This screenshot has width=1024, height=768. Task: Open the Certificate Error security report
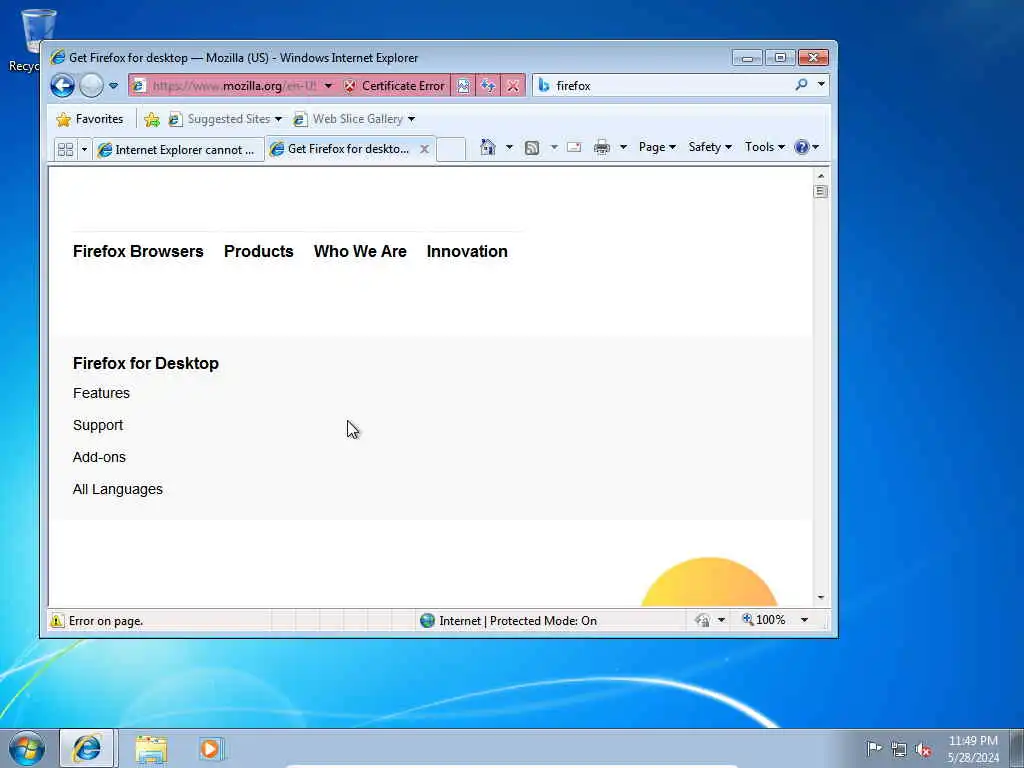(x=394, y=86)
